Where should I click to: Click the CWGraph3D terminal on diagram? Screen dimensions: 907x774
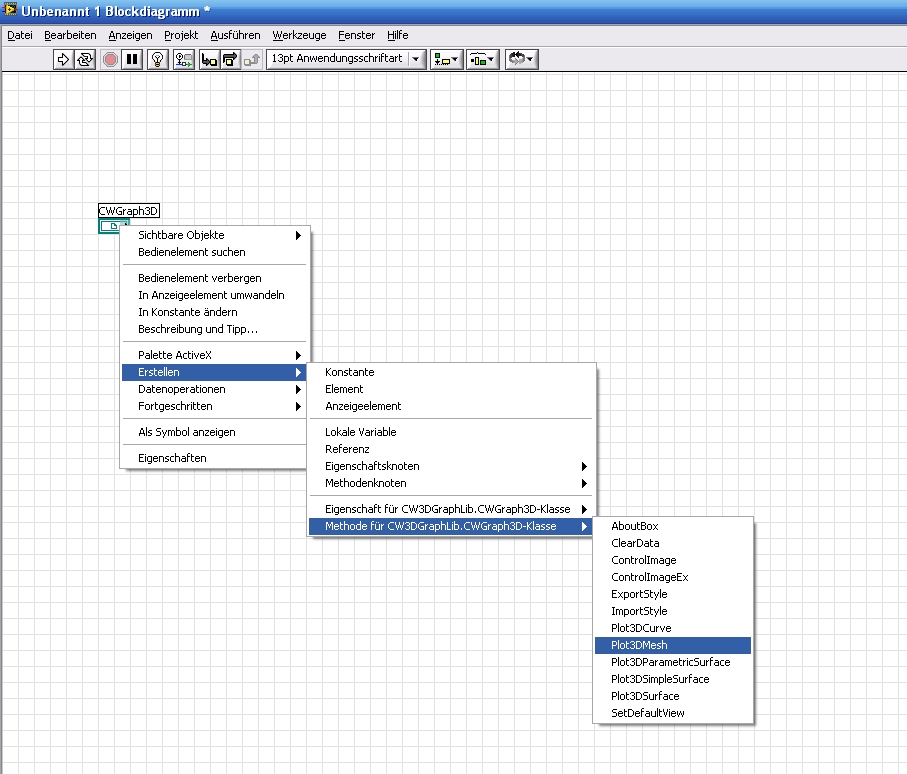(108, 226)
